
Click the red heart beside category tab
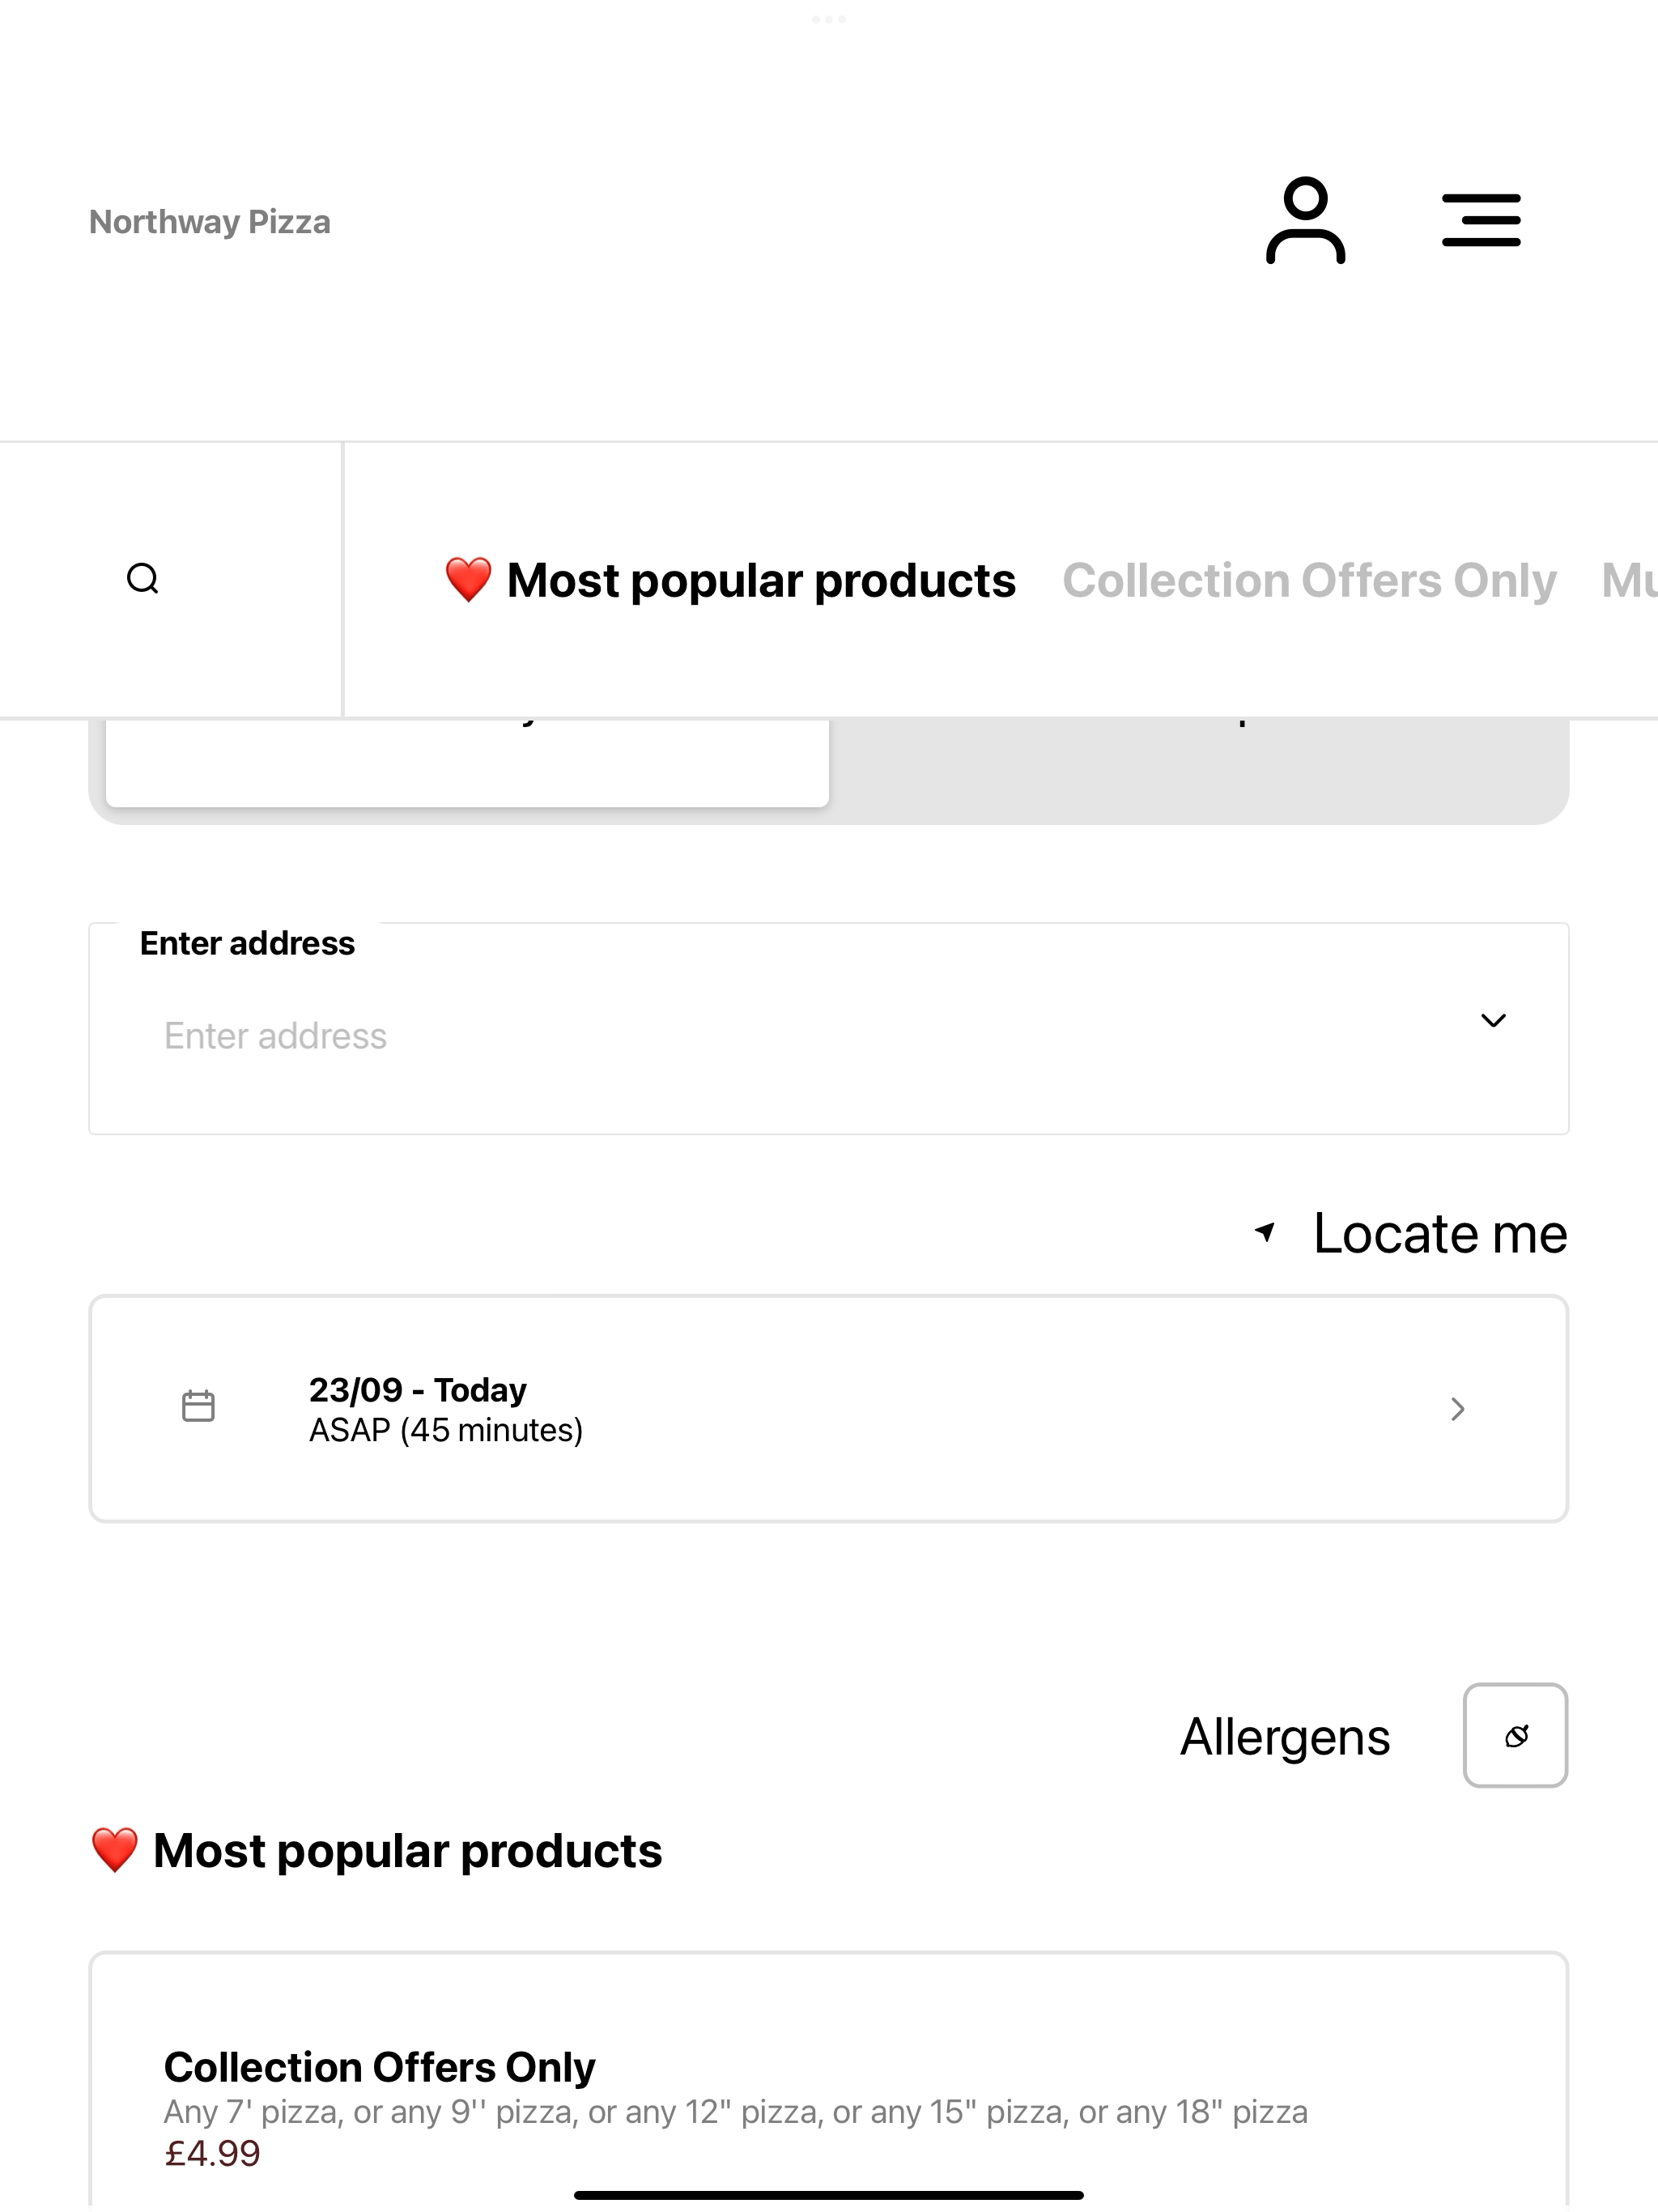click(x=468, y=580)
